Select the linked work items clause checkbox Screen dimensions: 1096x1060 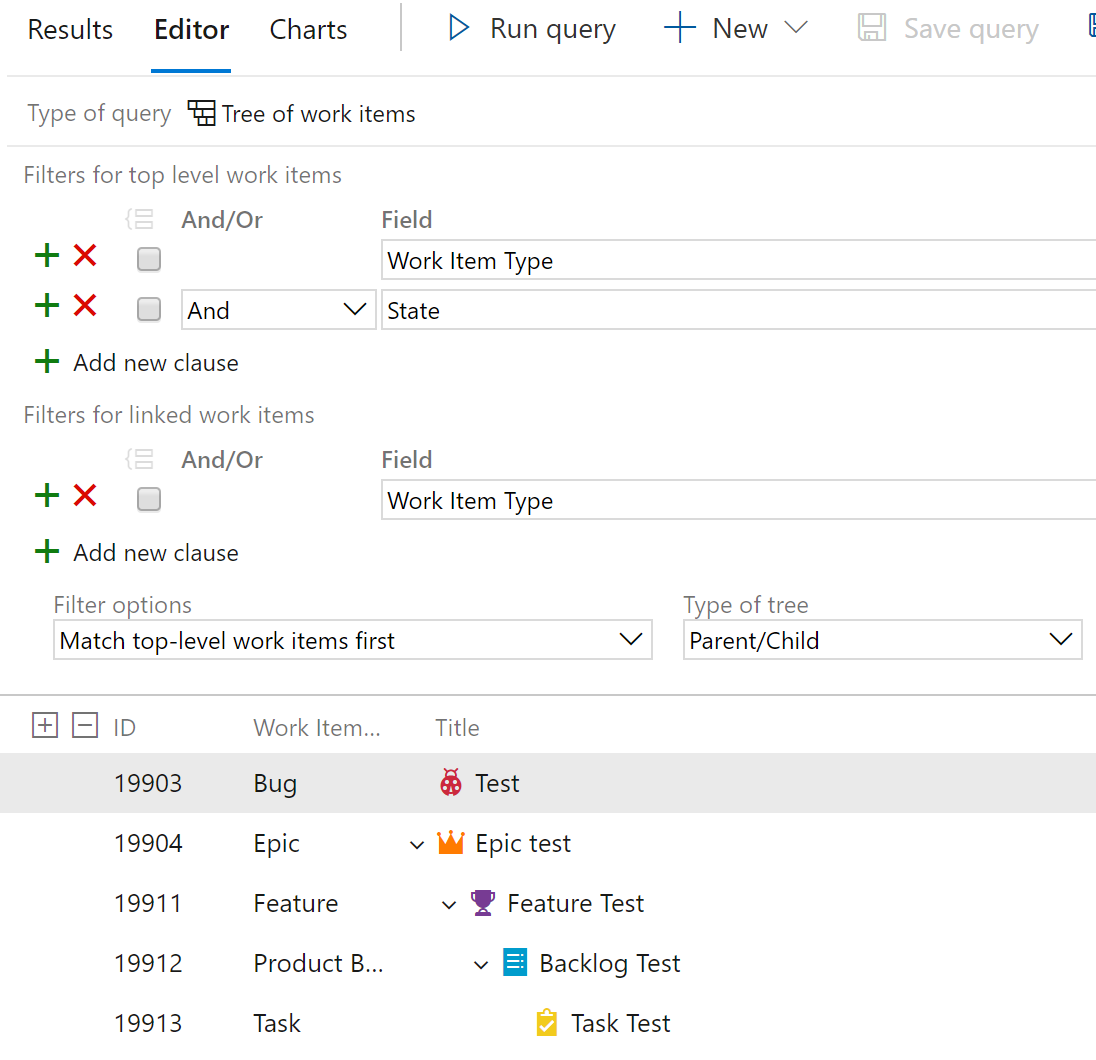coord(149,499)
